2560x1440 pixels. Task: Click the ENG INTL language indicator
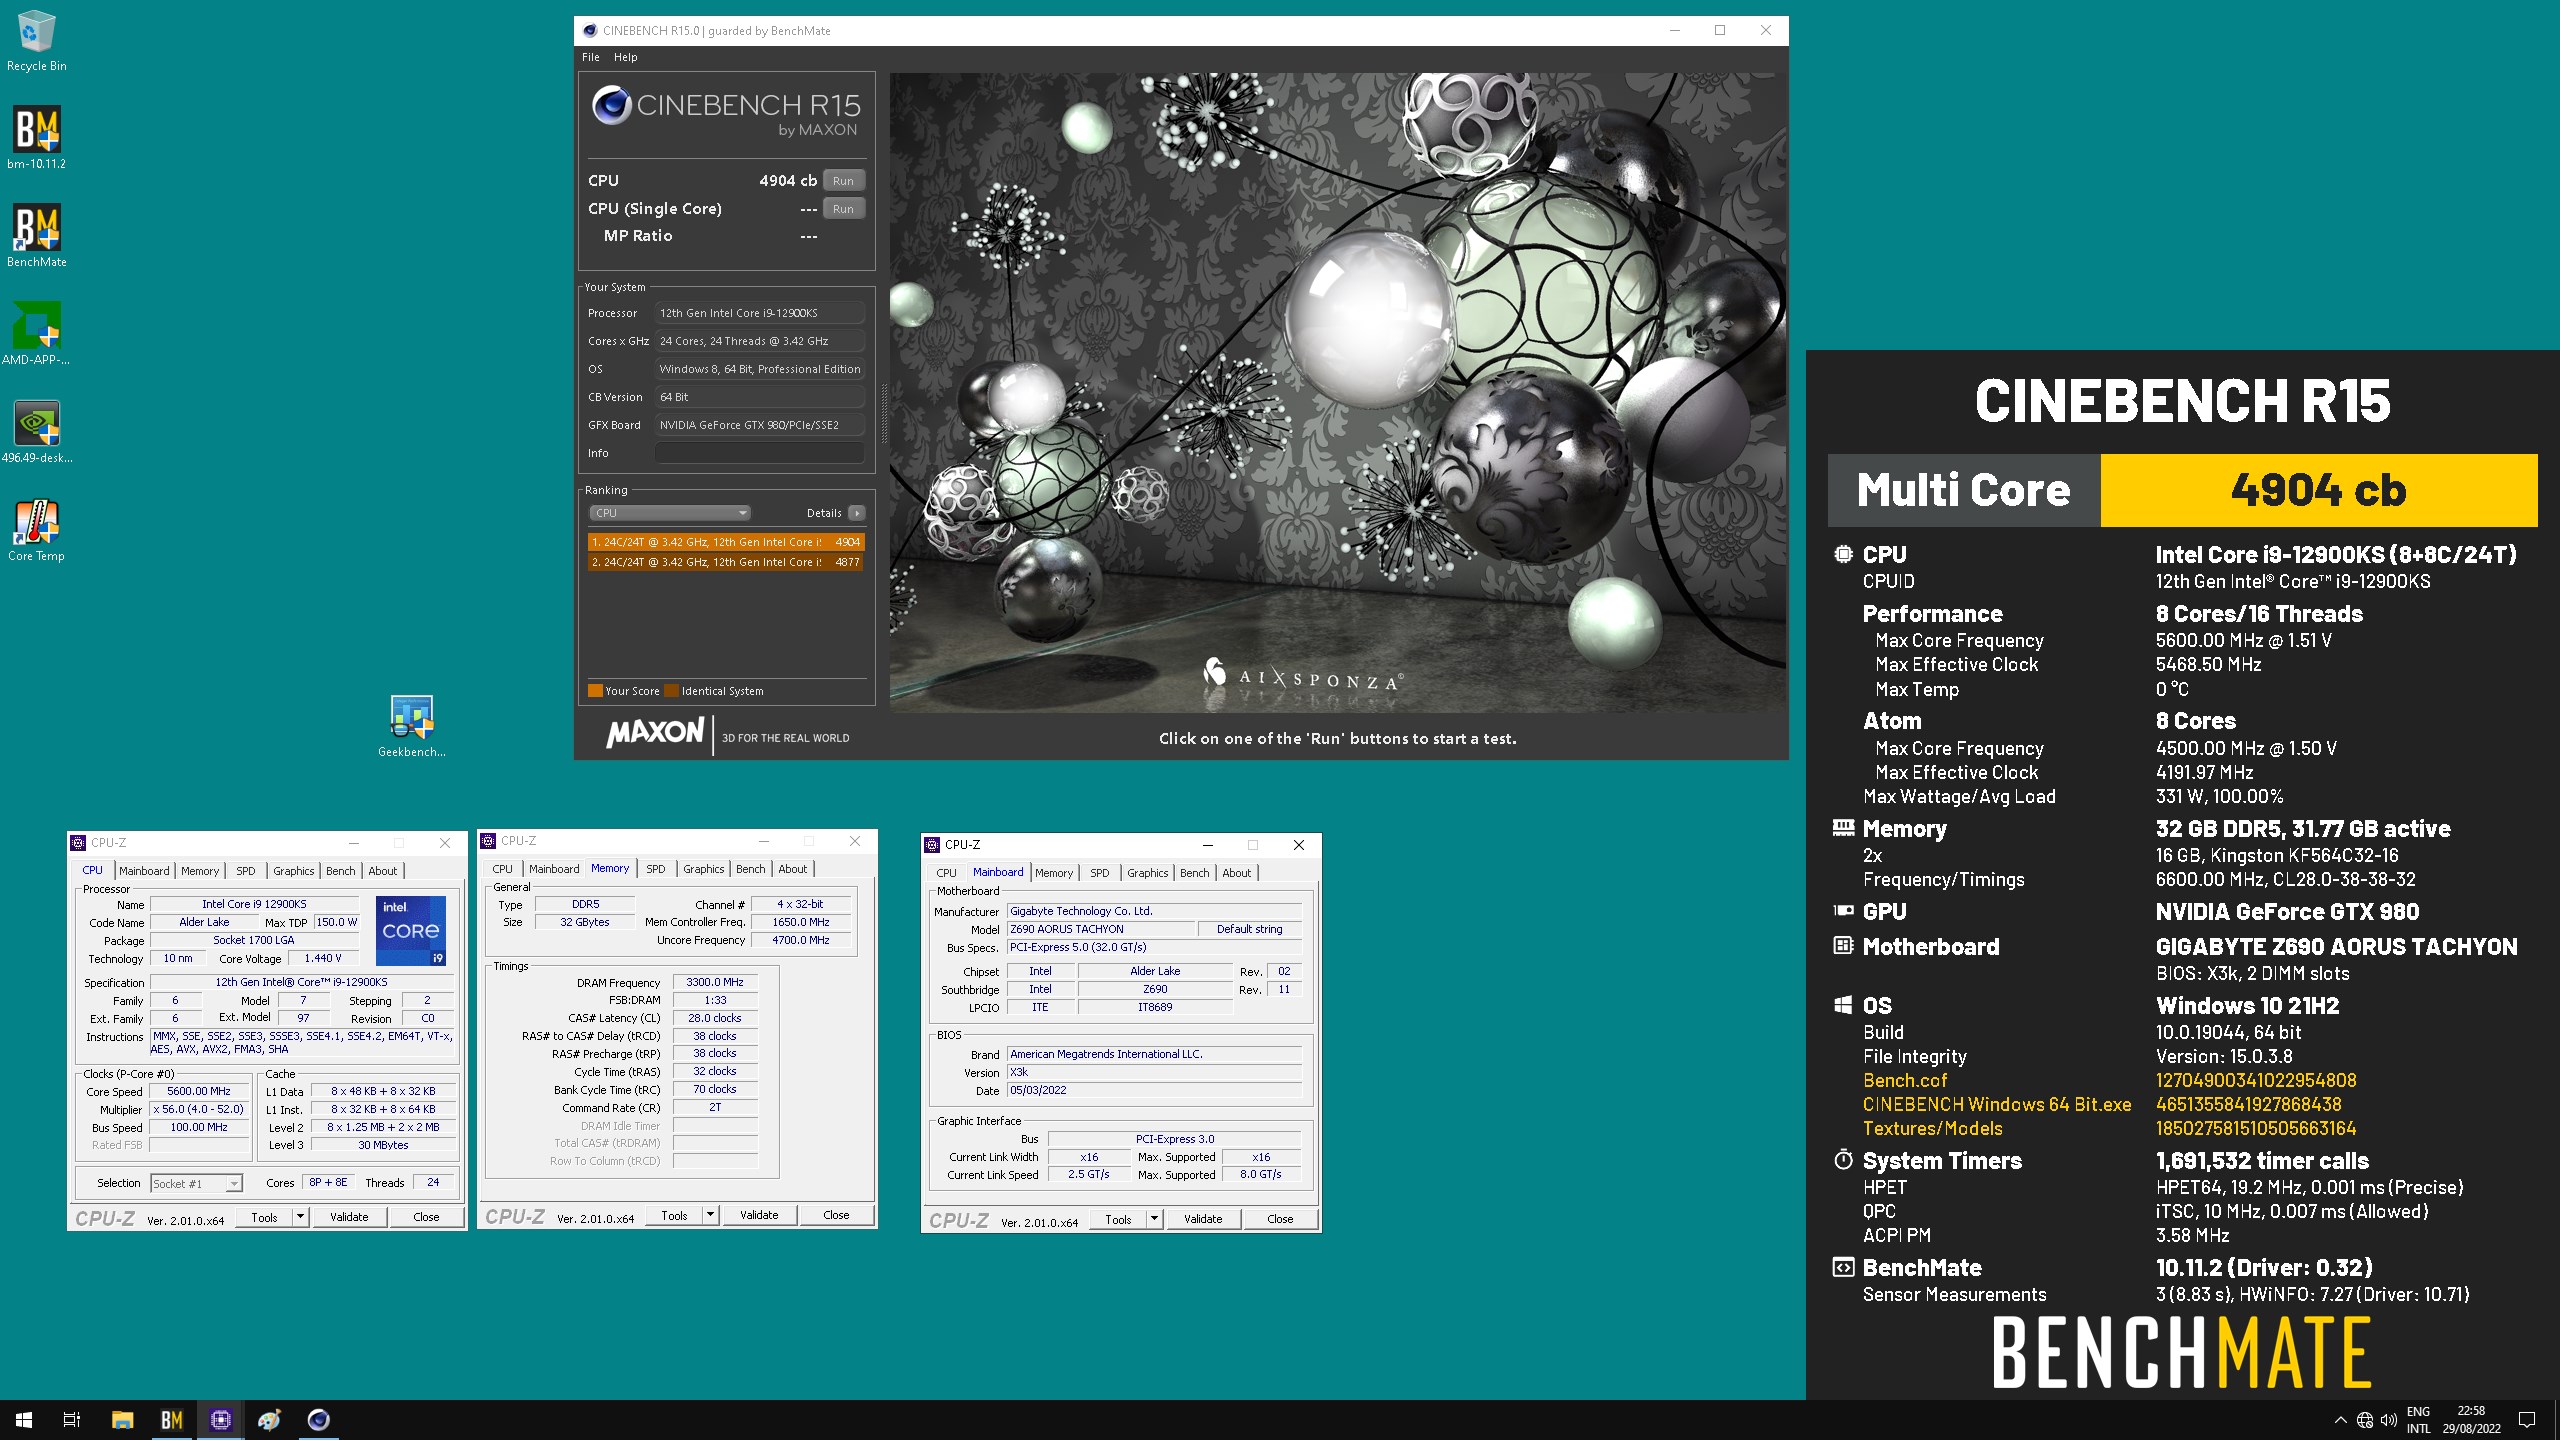coord(2418,1420)
